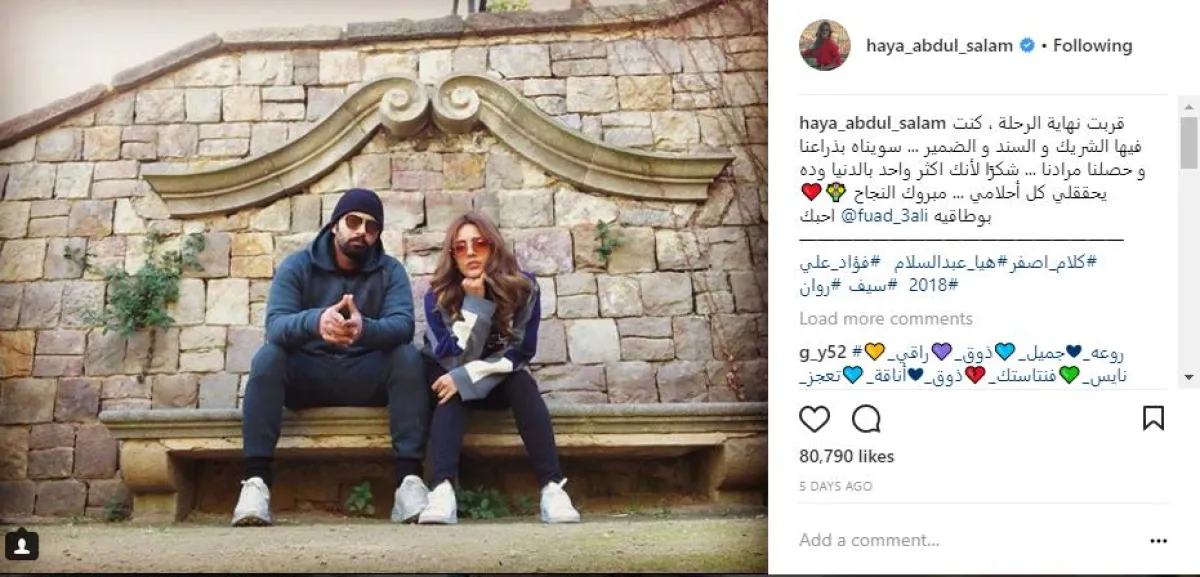This screenshot has height=577, width=1200.
Task: Open comments using the speech bubble icon
Action: click(x=866, y=419)
